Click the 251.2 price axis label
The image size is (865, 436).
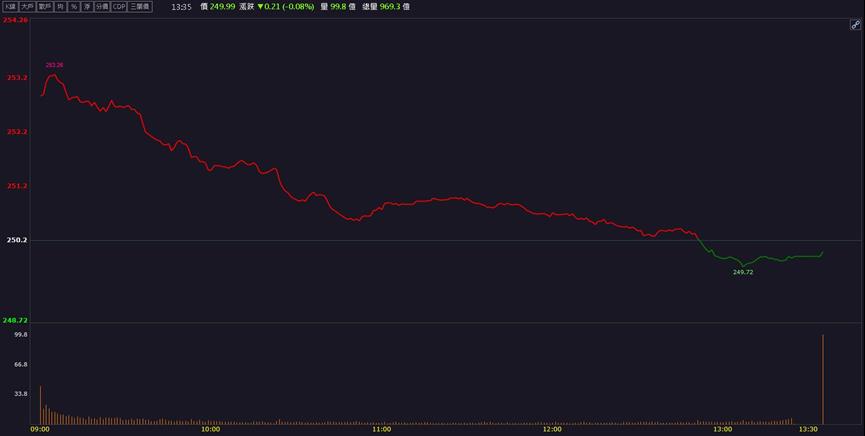point(17,186)
